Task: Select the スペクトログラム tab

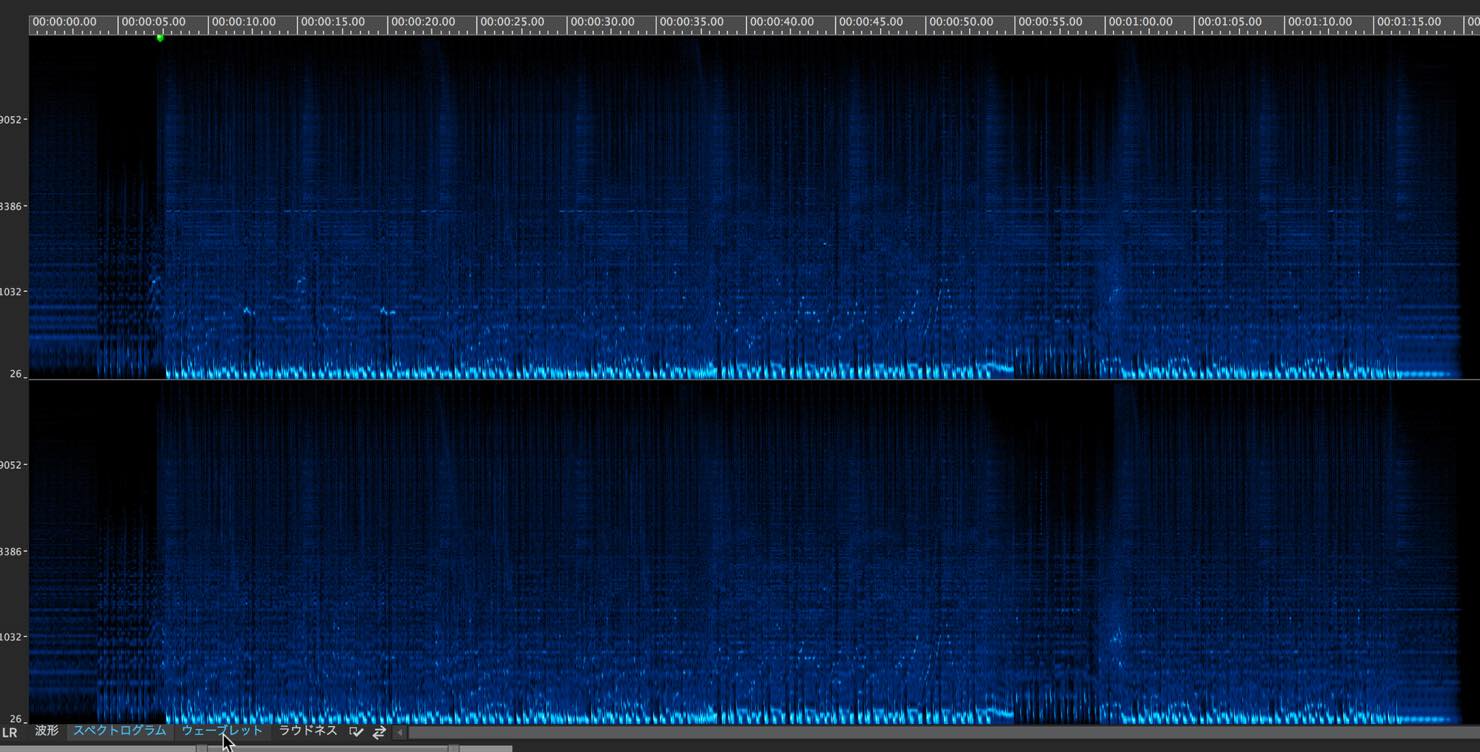Action: (x=119, y=731)
